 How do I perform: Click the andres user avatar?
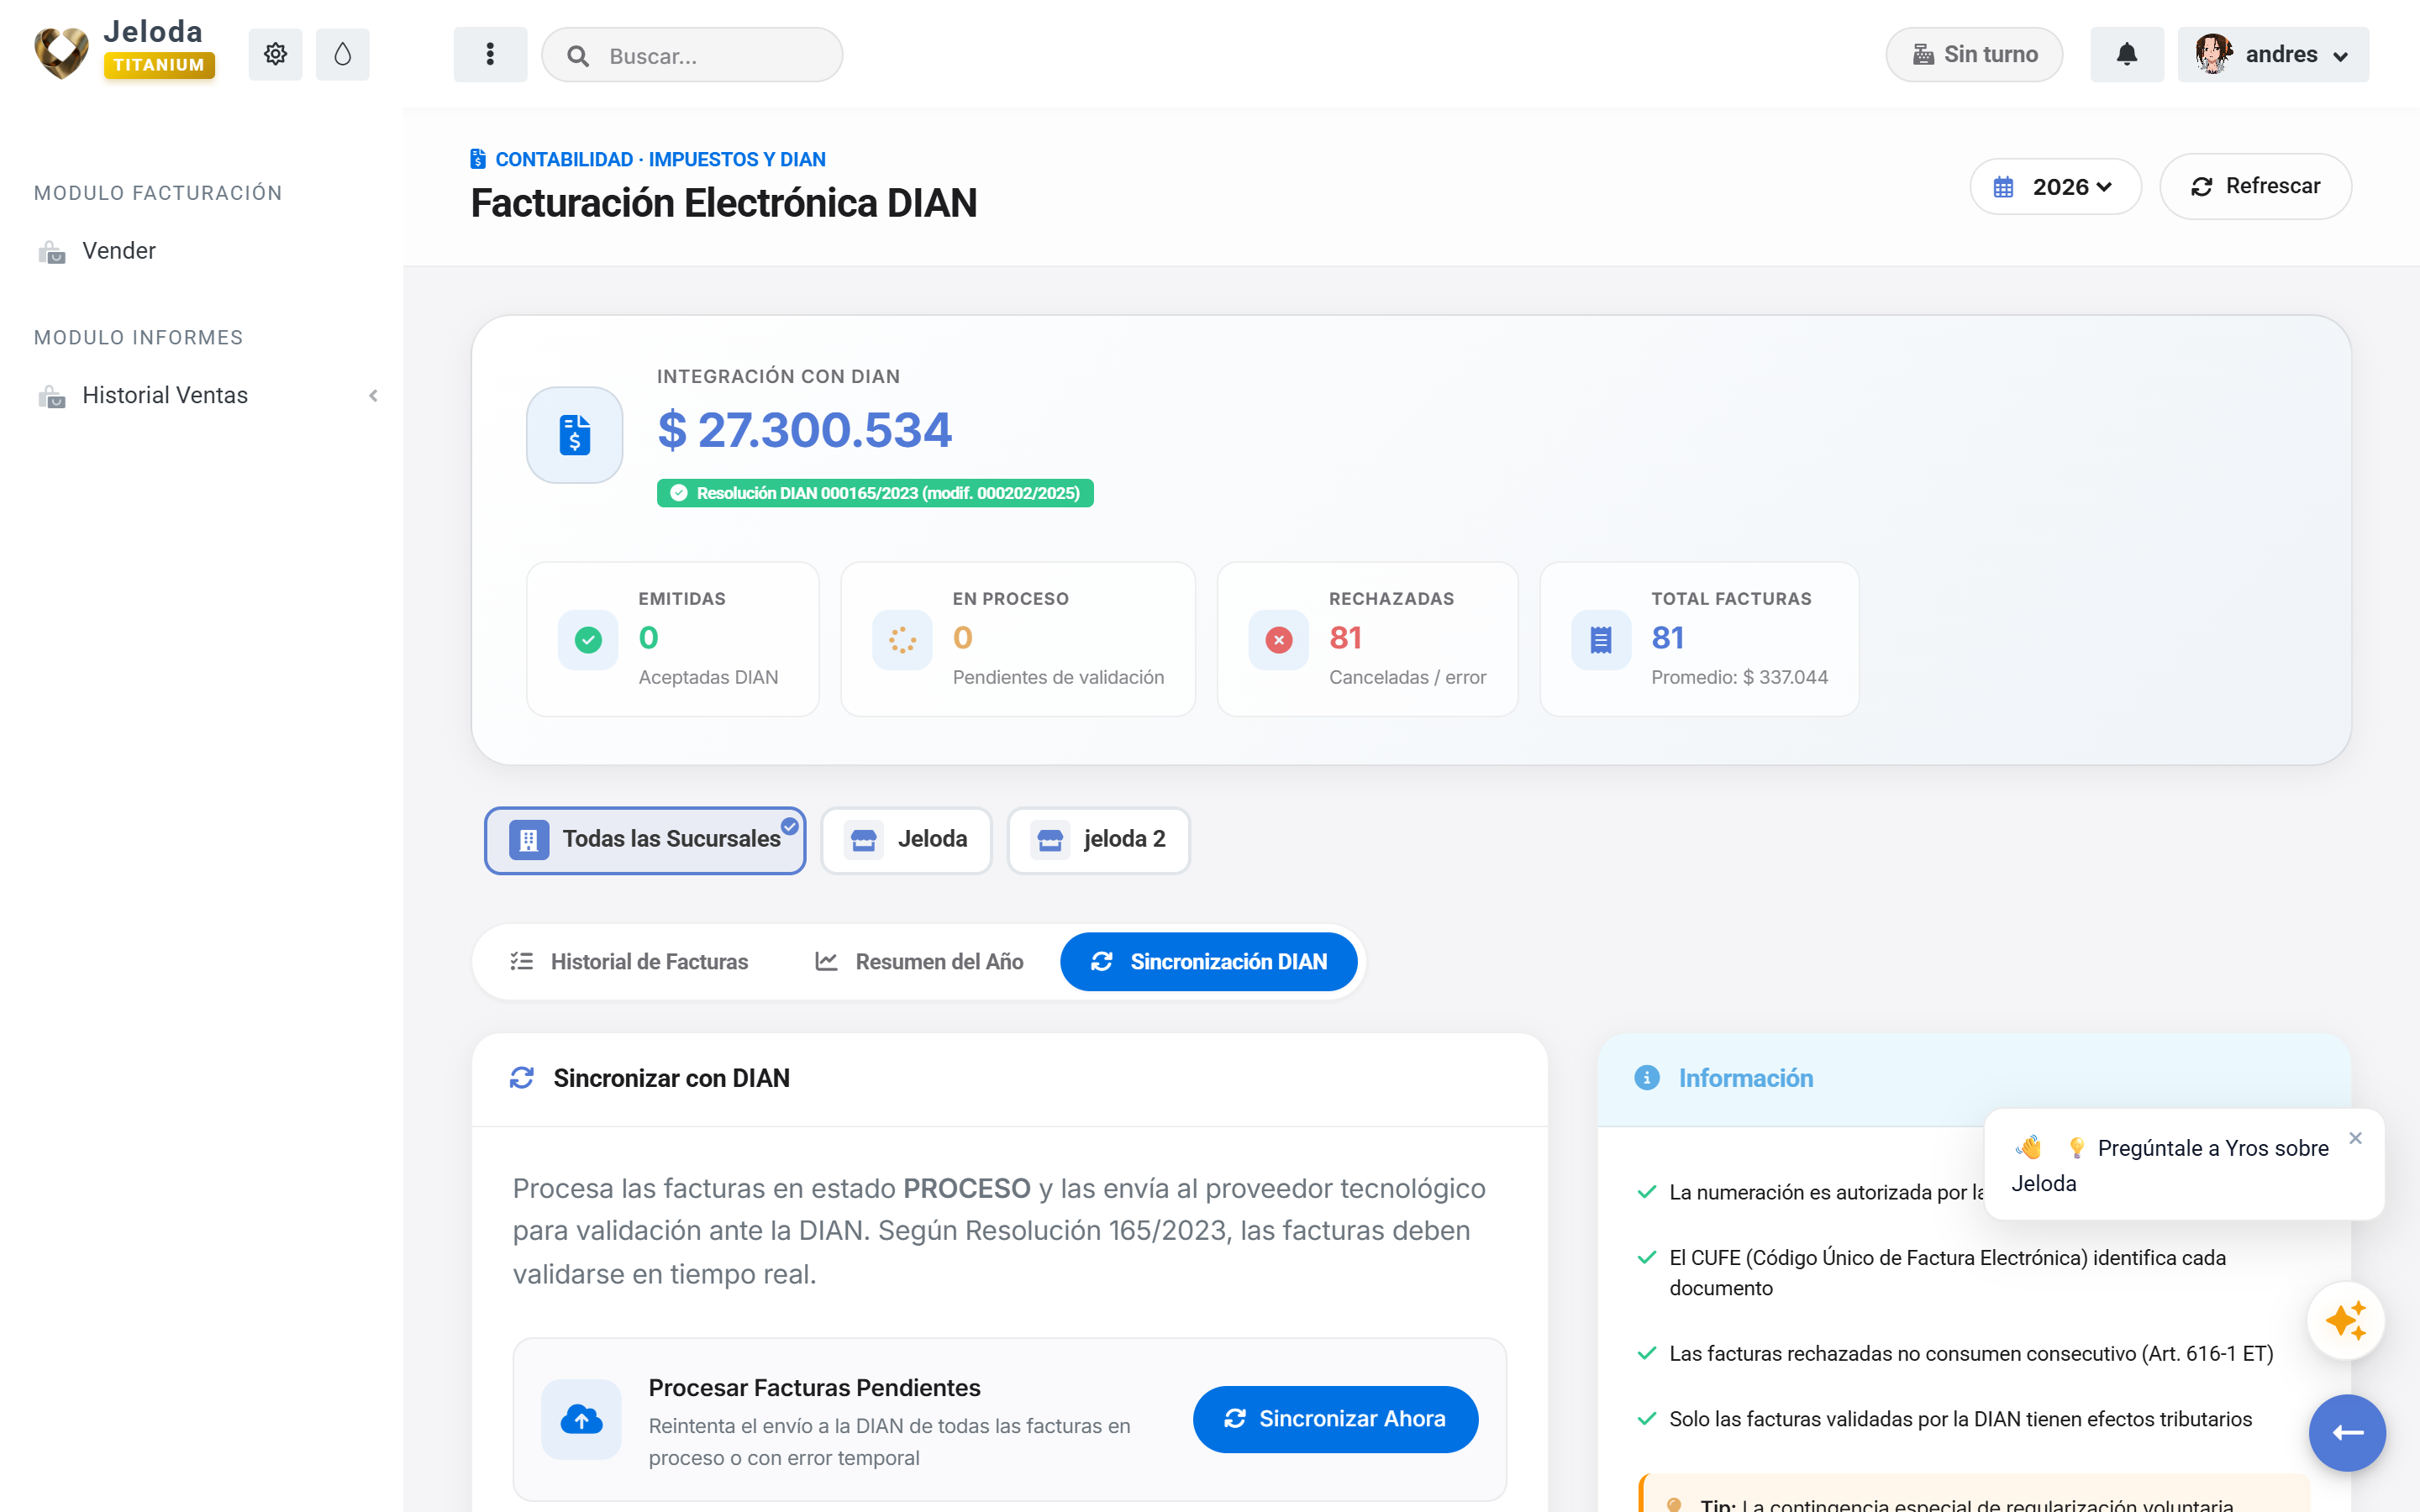pyautogui.click(x=2213, y=54)
